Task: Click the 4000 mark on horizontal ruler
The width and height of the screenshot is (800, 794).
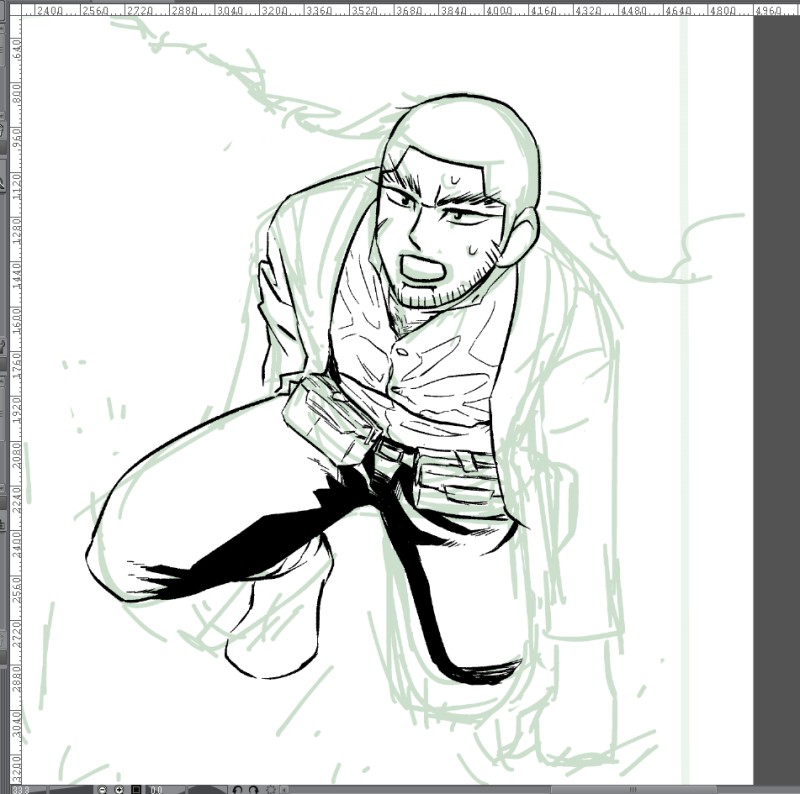Action: coord(498,10)
